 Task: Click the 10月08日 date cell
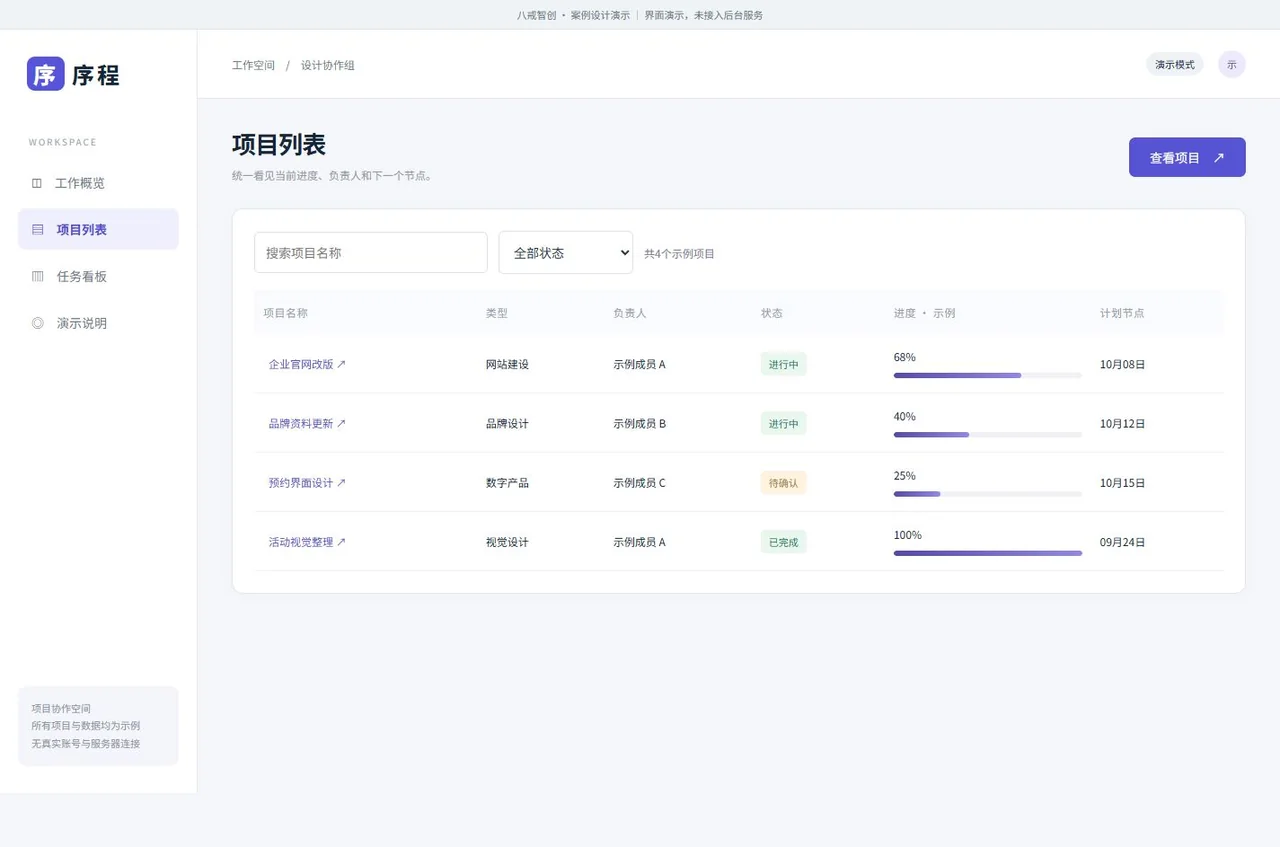1123,364
